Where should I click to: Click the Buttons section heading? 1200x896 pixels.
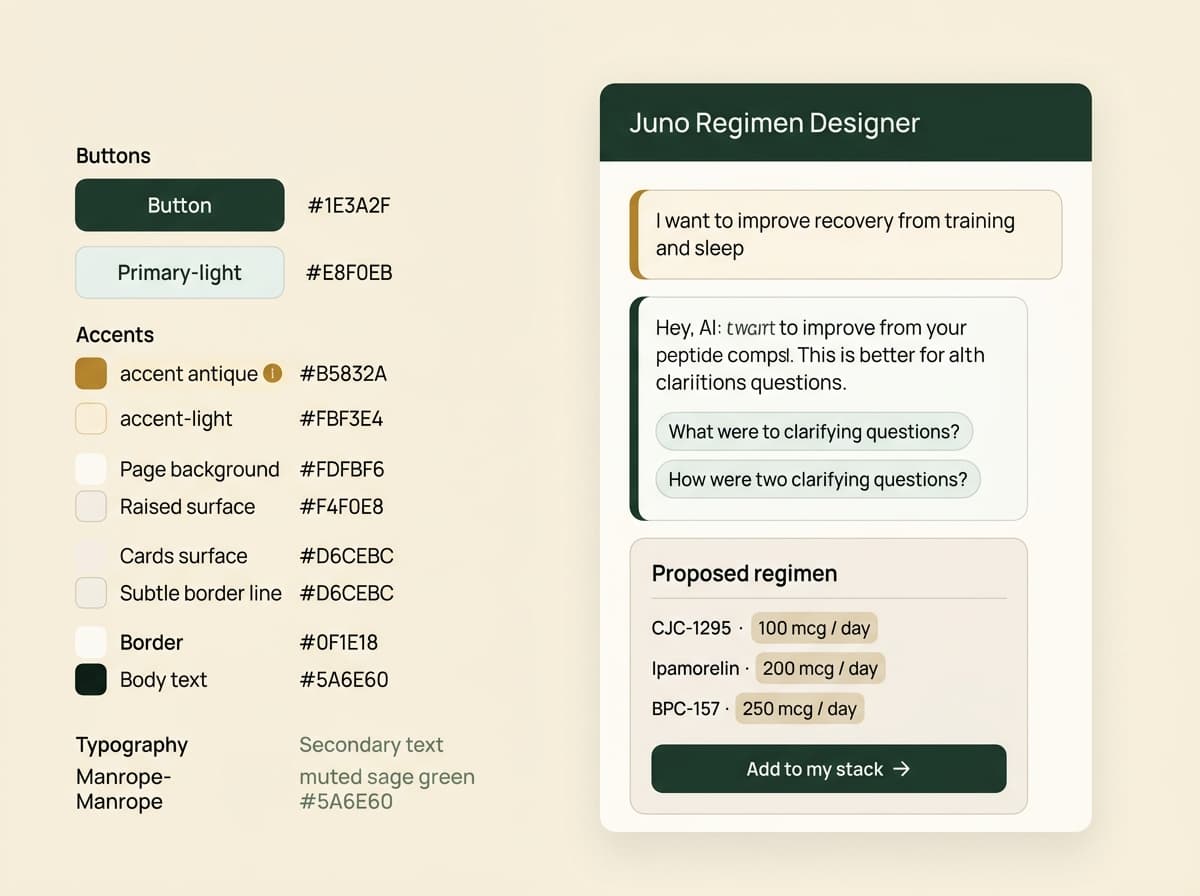pyautogui.click(x=113, y=156)
